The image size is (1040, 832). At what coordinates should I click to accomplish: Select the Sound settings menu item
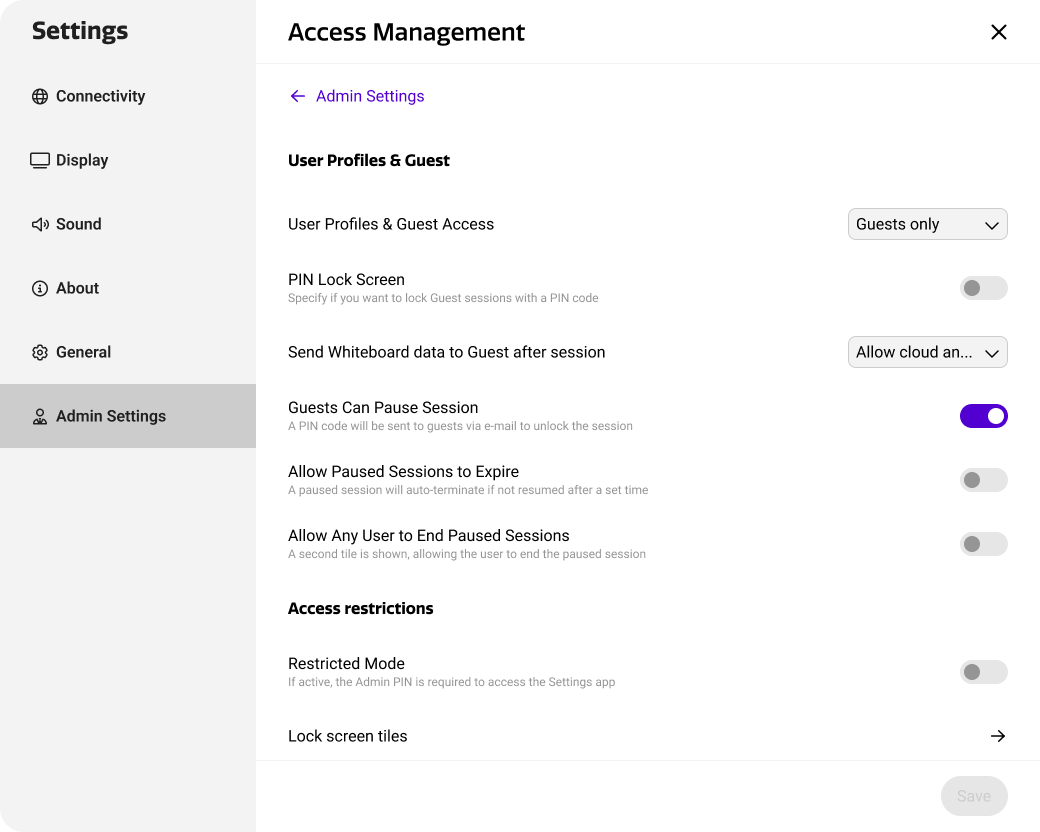point(79,224)
